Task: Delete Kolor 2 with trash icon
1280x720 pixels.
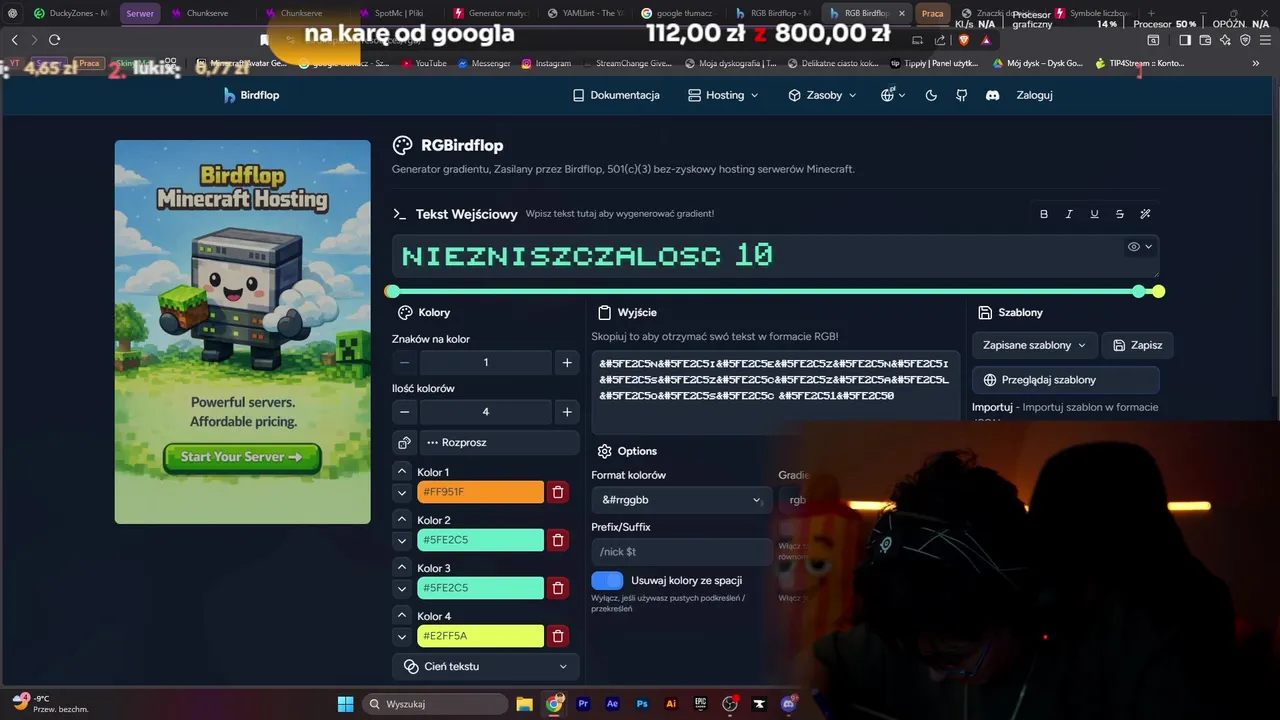Action: 558,540
